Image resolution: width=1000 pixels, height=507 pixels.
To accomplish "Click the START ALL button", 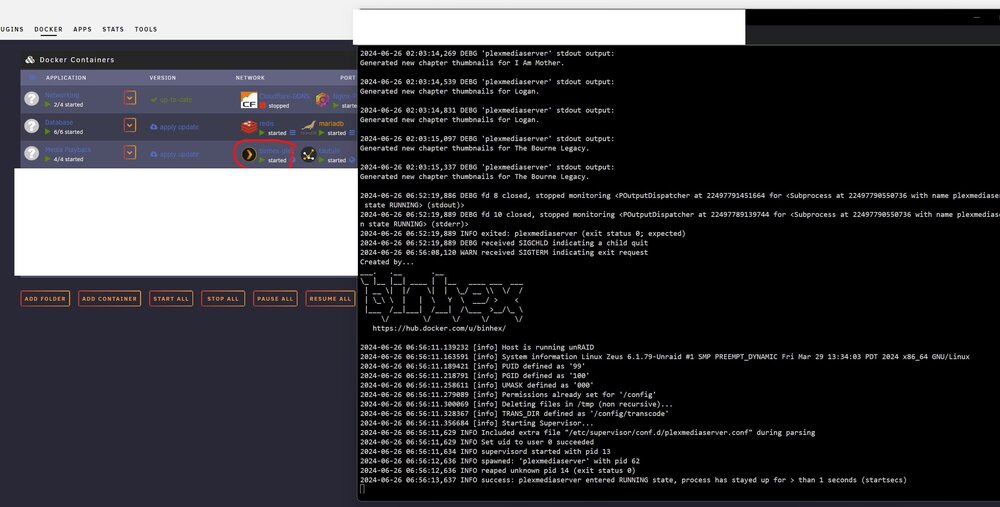I will 171,298.
